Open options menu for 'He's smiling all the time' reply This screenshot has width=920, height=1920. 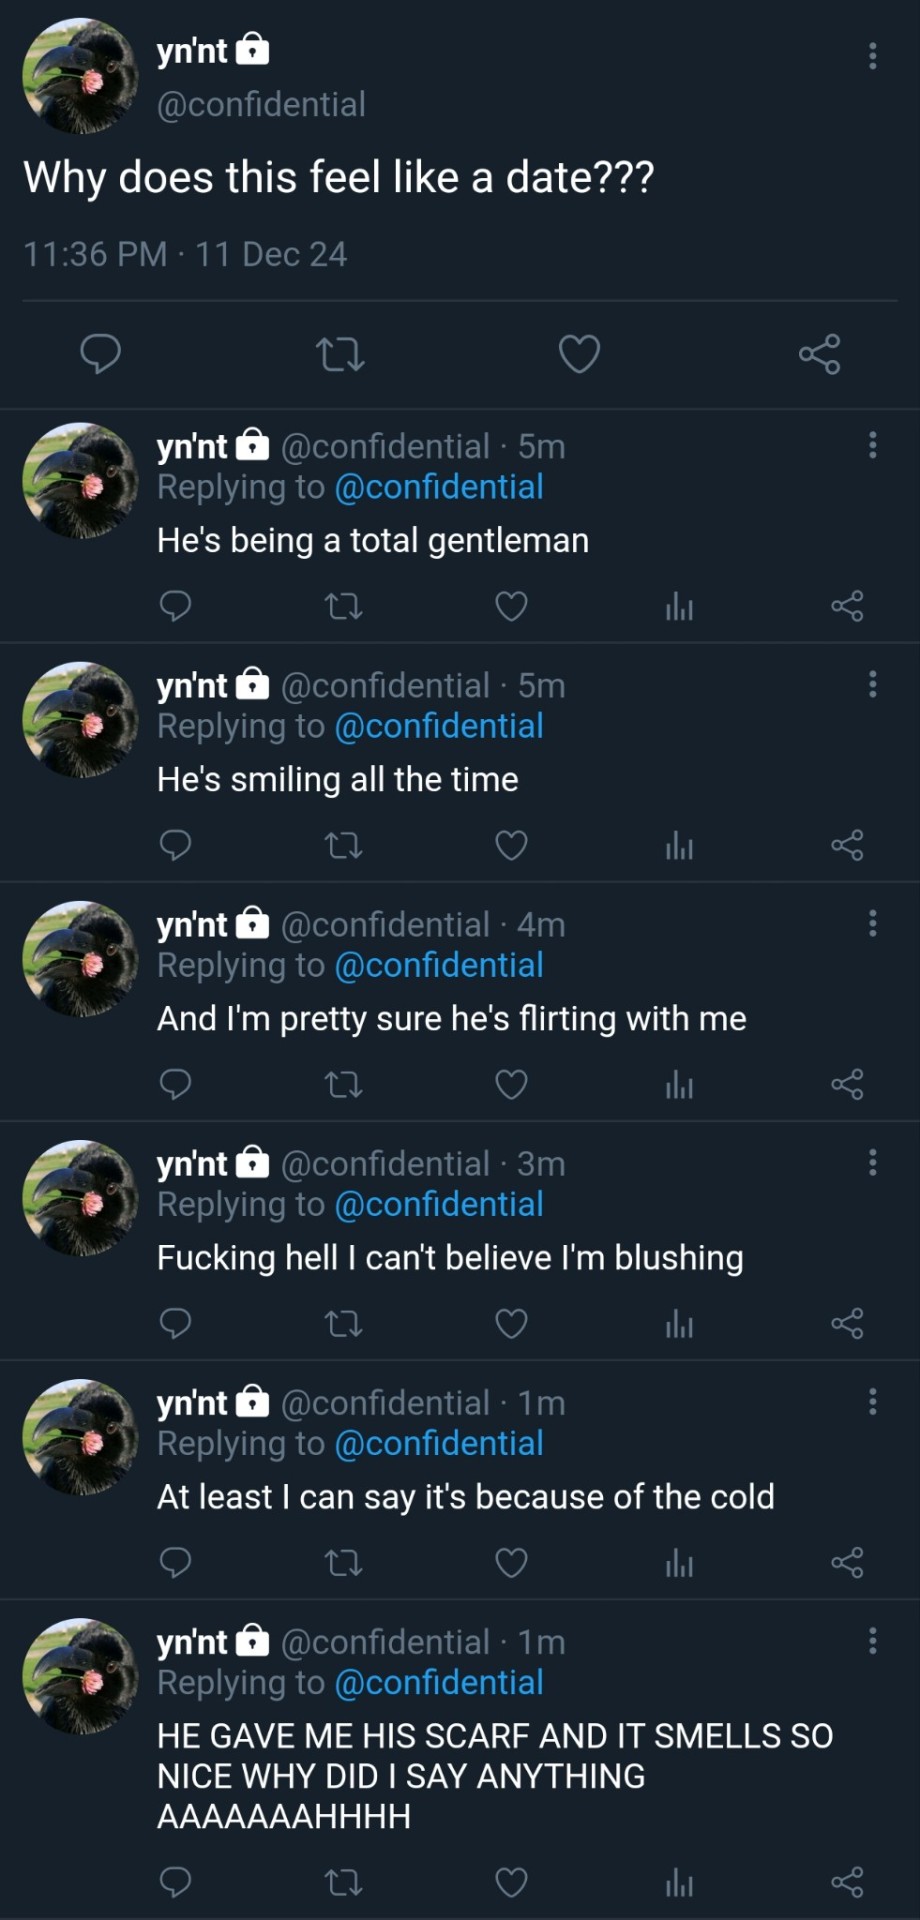pos(872,684)
